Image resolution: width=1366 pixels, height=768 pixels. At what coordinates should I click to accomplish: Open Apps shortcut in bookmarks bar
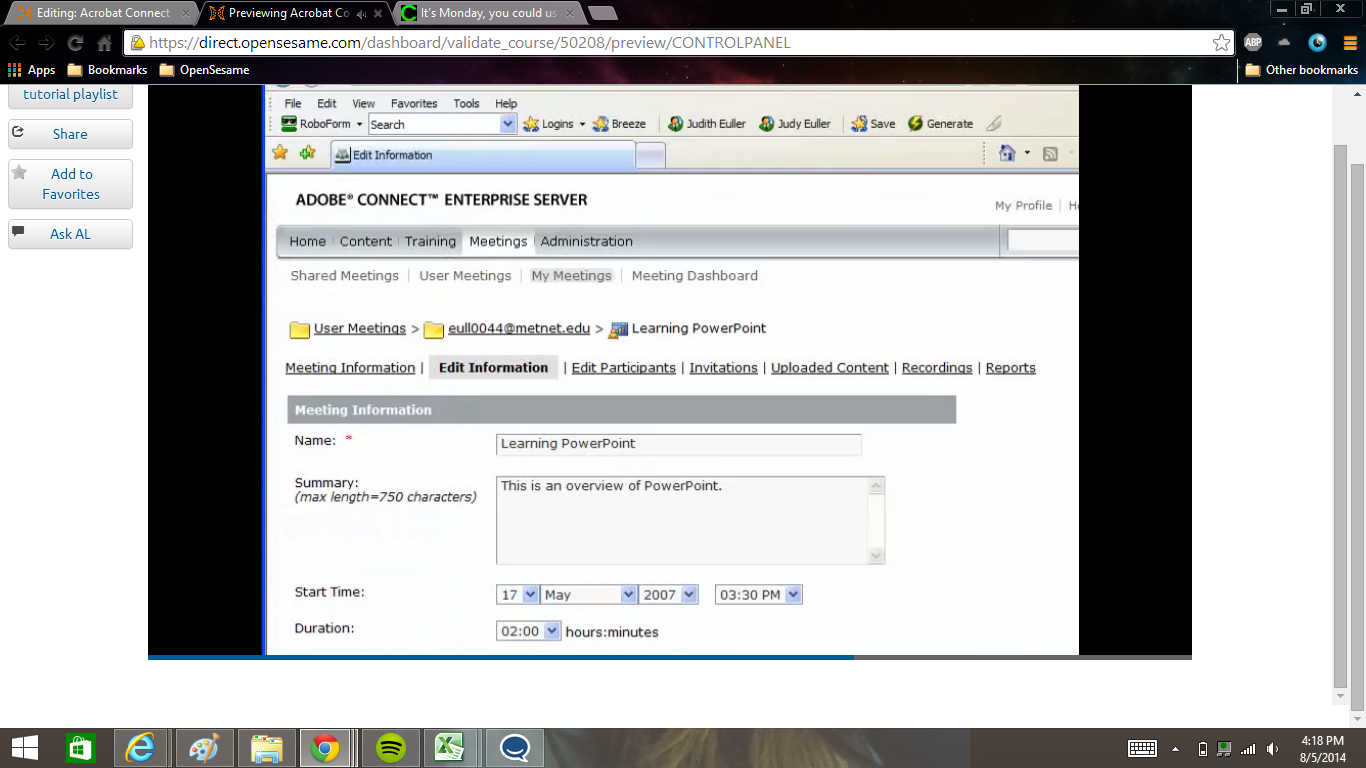coord(31,70)
